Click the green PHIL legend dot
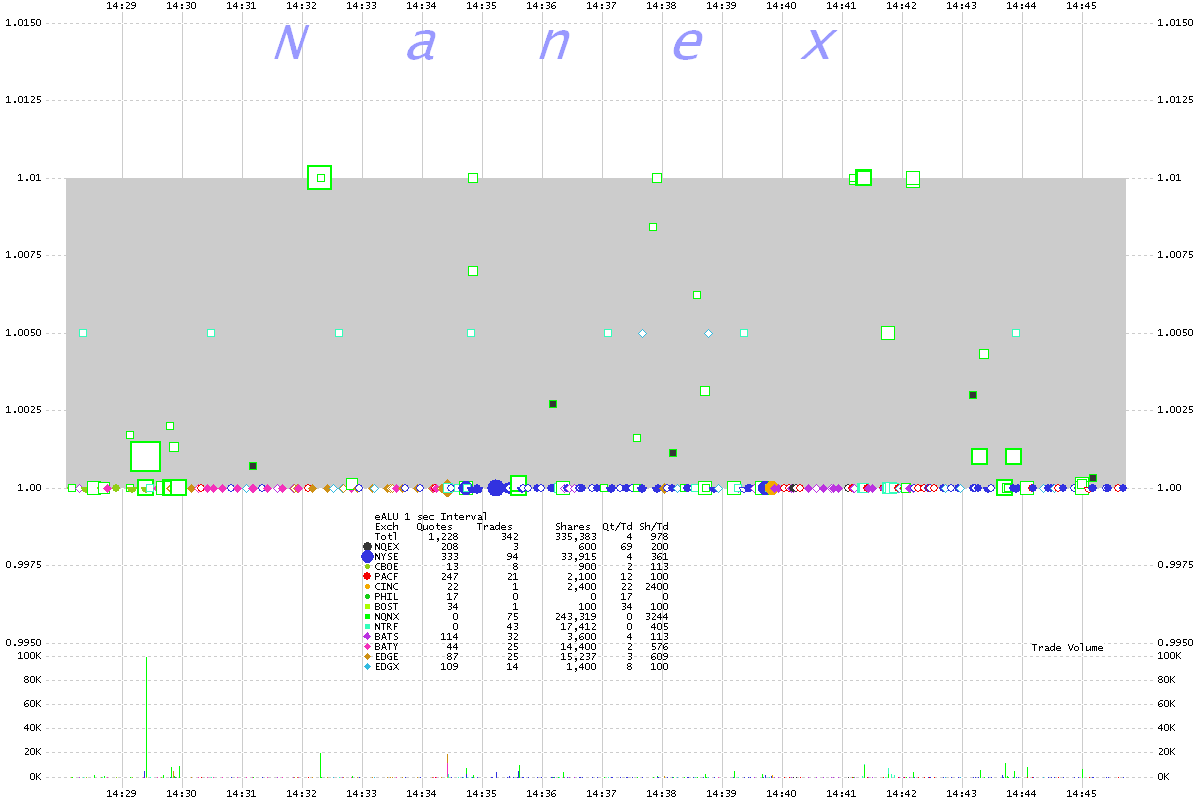 click(x=367, y=596)
